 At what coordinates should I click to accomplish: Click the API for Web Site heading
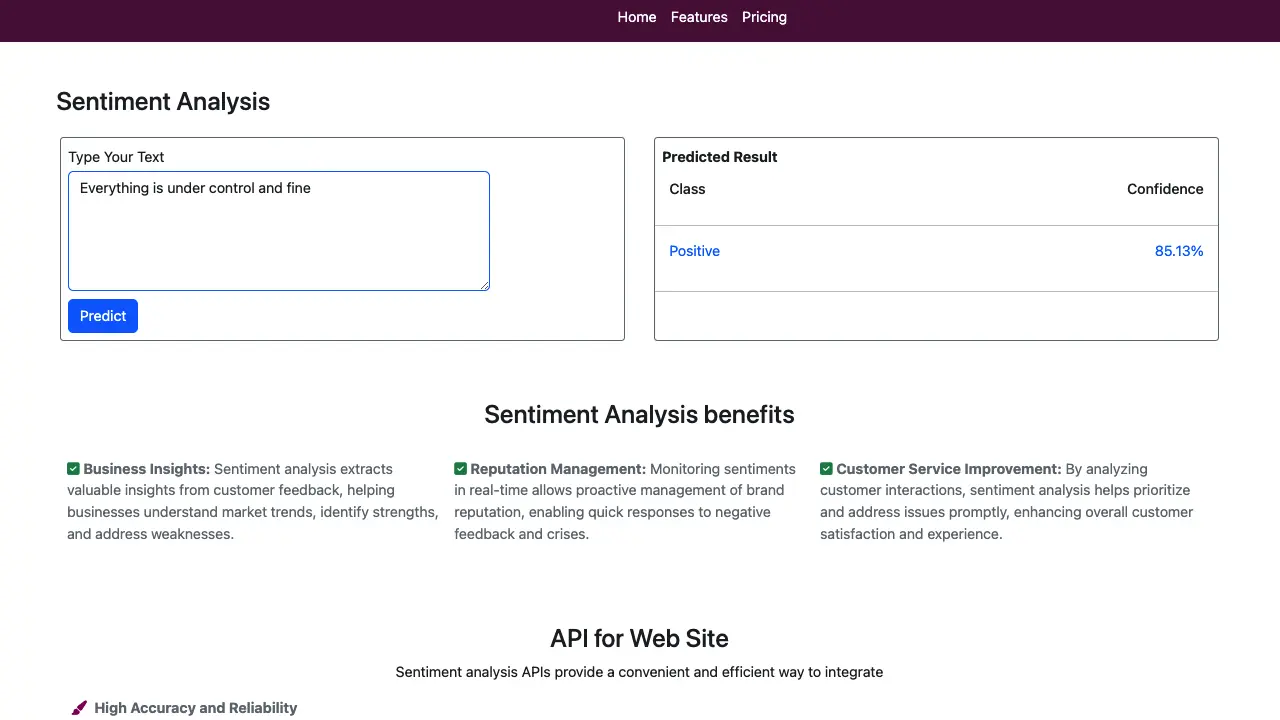(639, 639)
